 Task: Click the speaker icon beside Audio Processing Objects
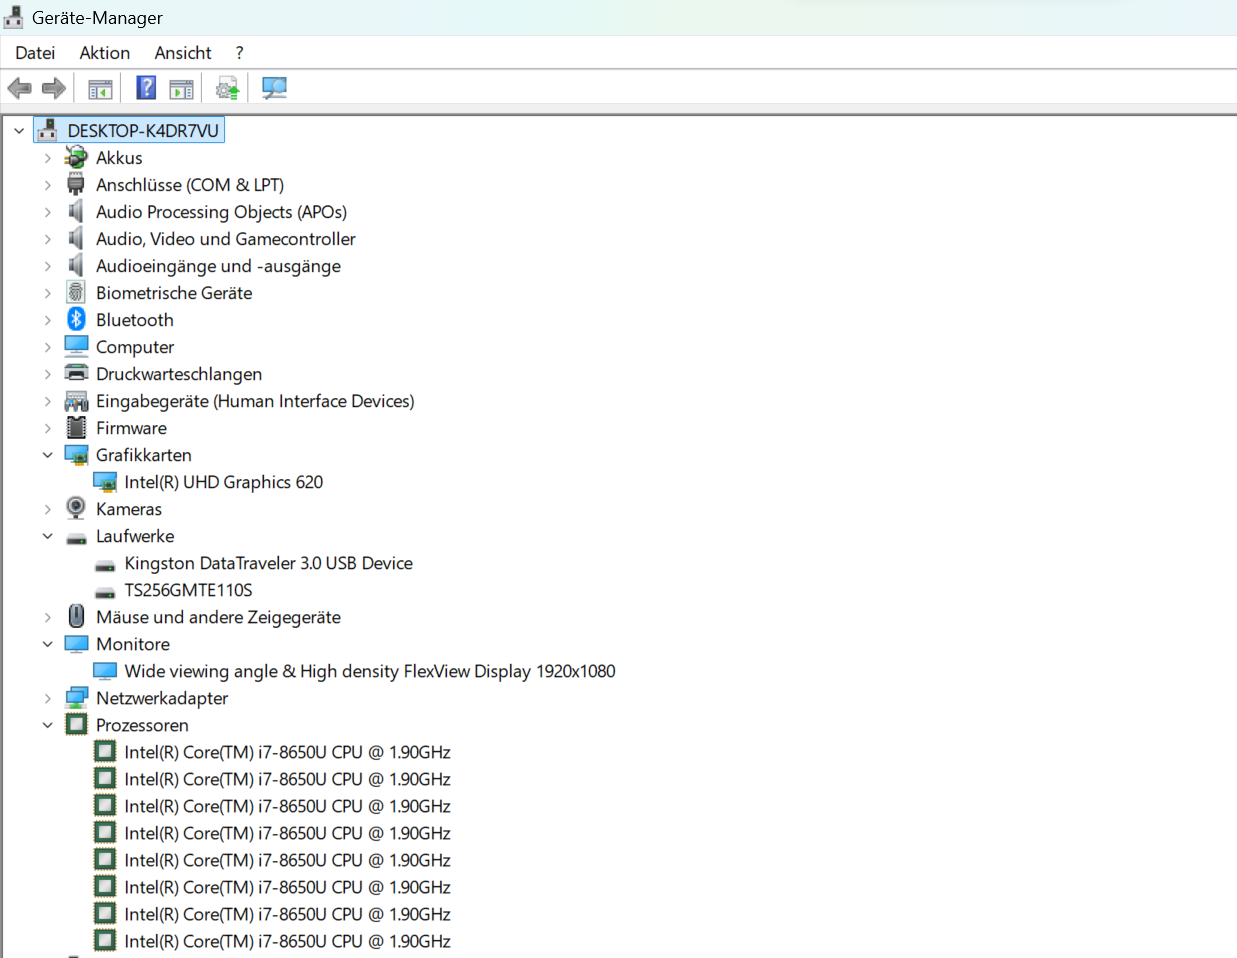pos(76,211)
